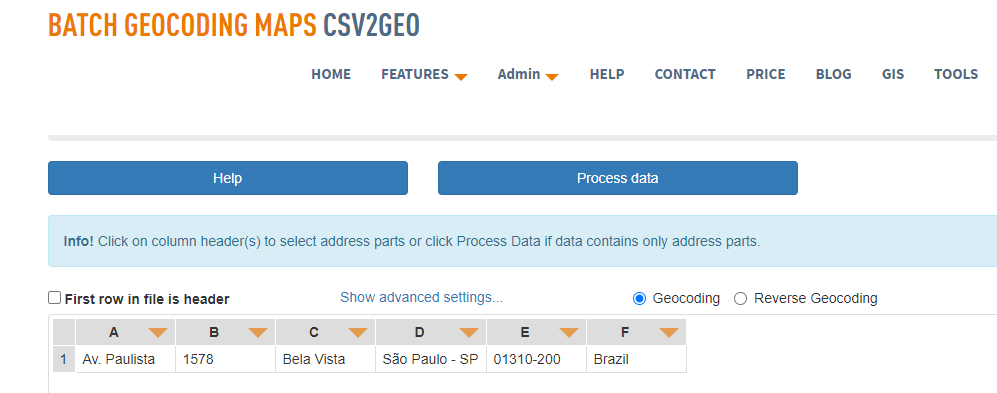Open column E dropdown arrow
Image resolution: width=997 pixels, height=393 pixels.
(568, 332)
